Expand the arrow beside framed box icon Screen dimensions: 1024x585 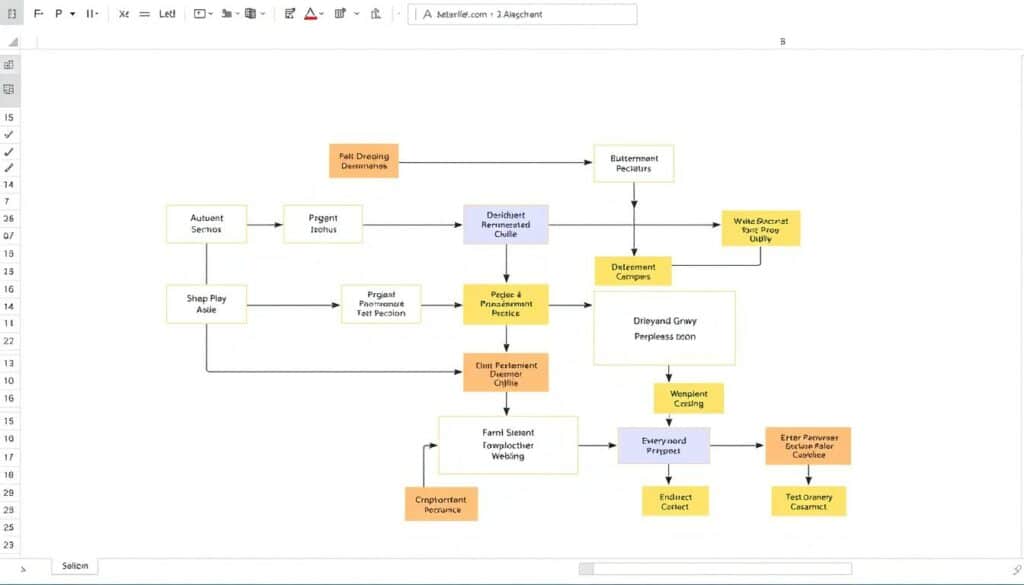point(210,14)
